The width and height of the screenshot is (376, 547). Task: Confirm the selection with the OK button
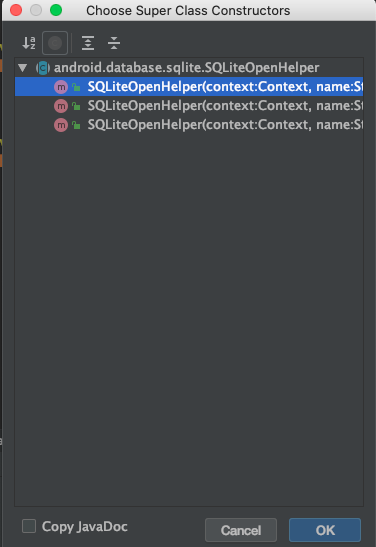coord(325,530)
